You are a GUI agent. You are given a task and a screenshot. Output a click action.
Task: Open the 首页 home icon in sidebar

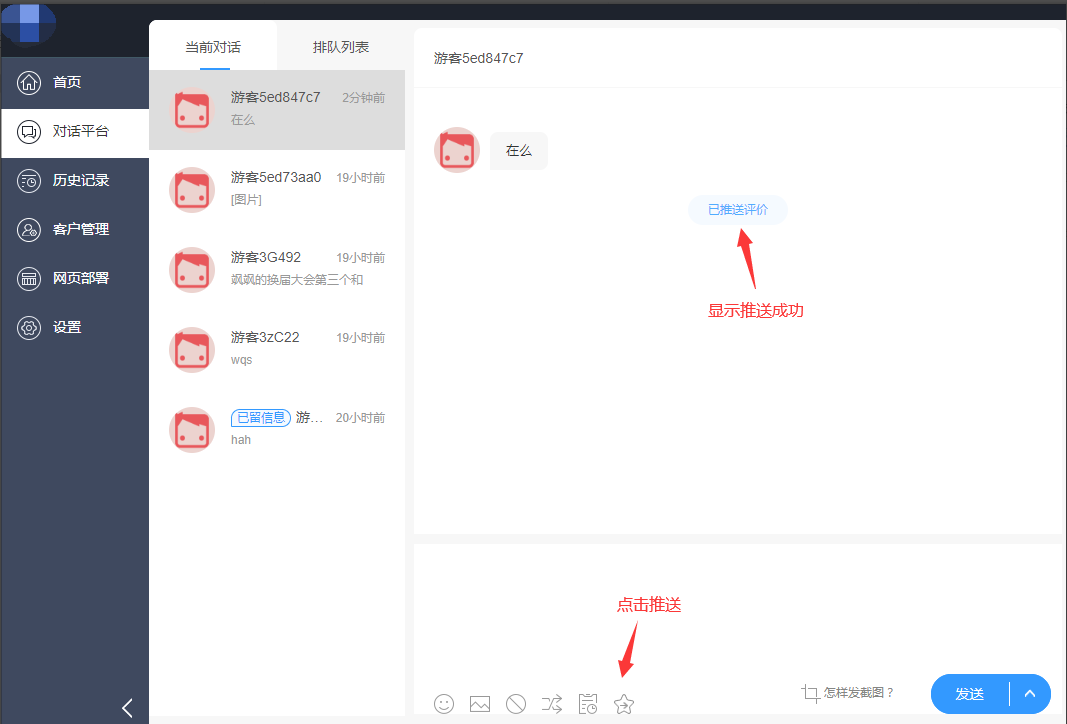[x=29, y=82]
